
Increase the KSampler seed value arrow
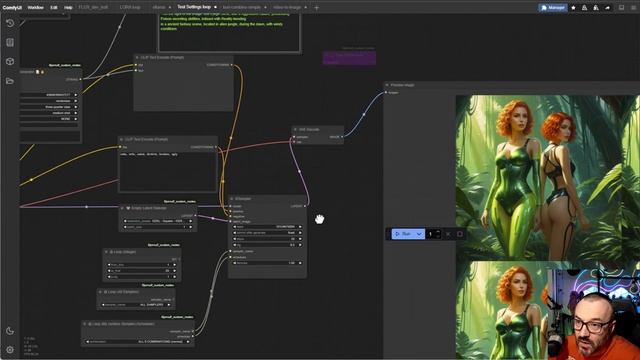(300, 227)
